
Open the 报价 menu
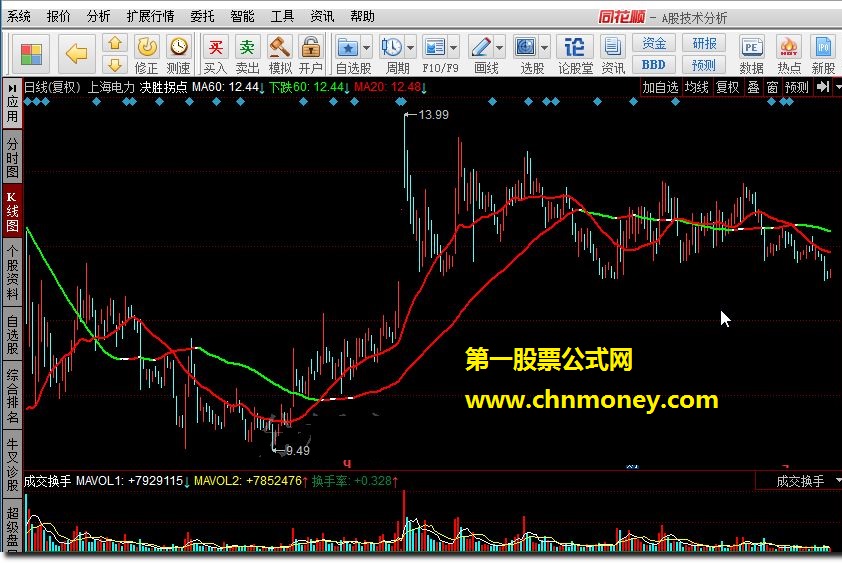tap(59, 17)
